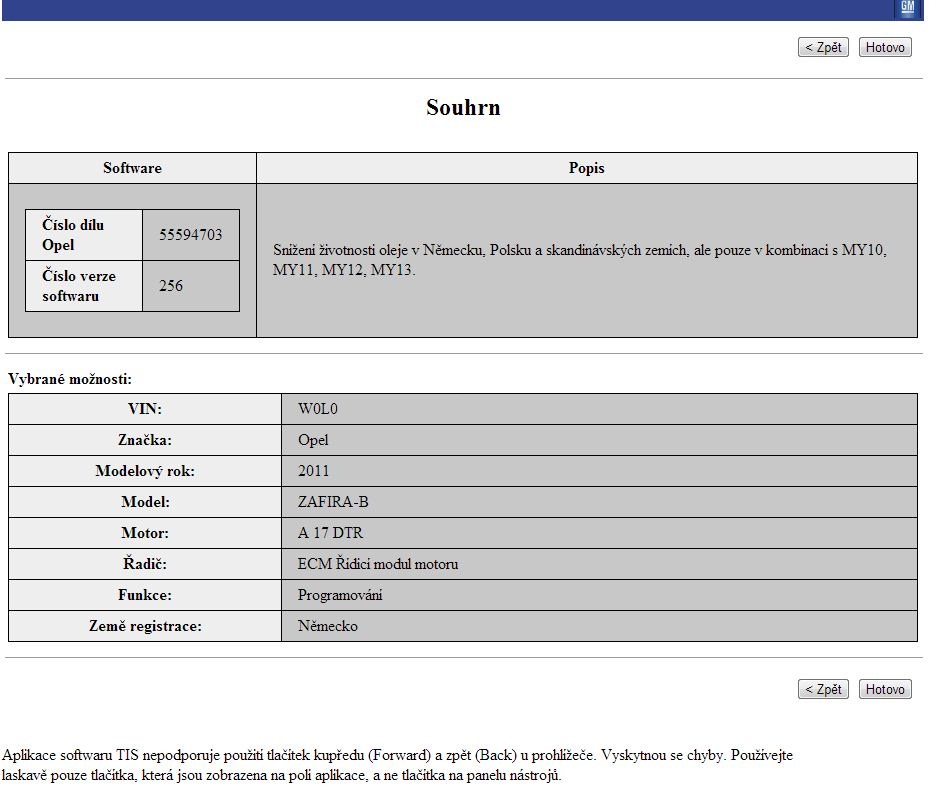The height and width of the screenshot is (801, 930).
Task: Click the Souhrn page heading
Action: pyautogui.click(x=463, y=108)
